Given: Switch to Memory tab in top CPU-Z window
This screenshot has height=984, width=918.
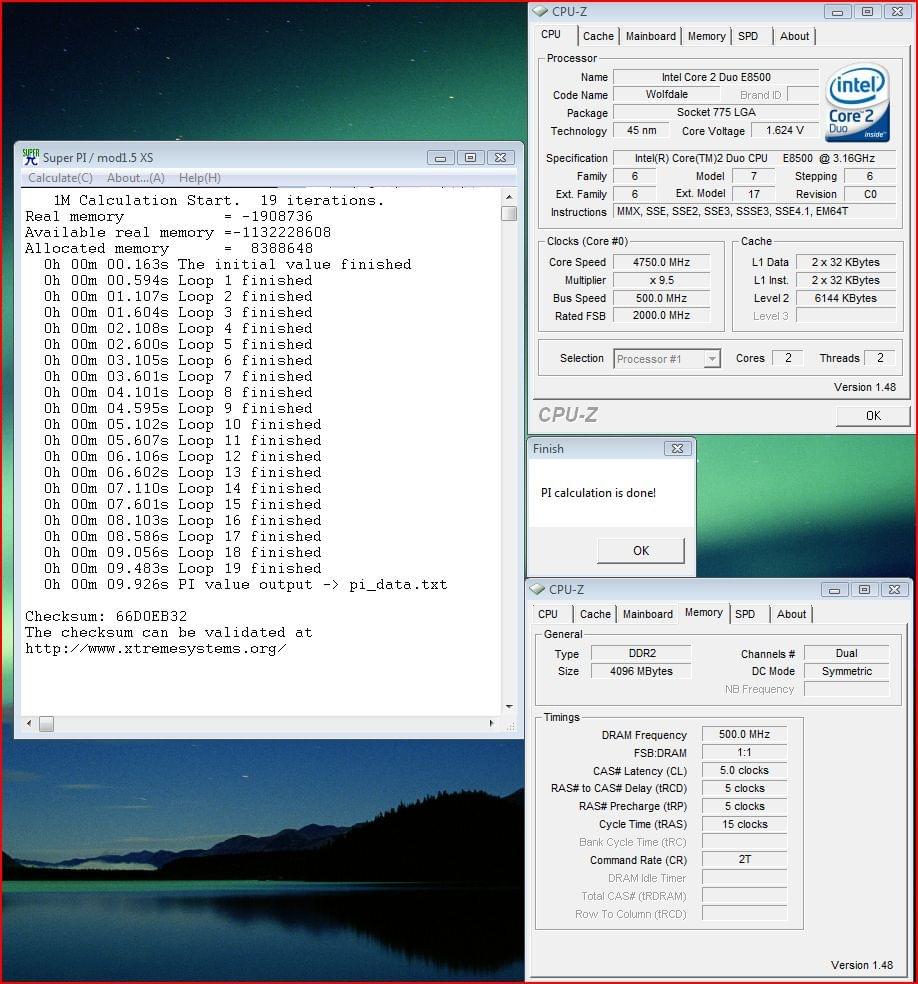Looking at the screenshot, I should pyautogui.click(x=707, y=36).
